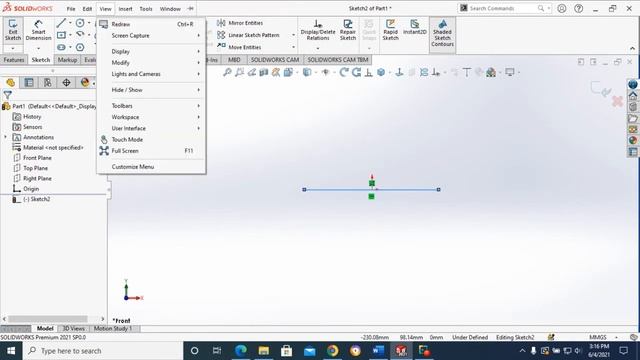Open the Modify submenu
640x360 pixels.
(x=151, y=62)
